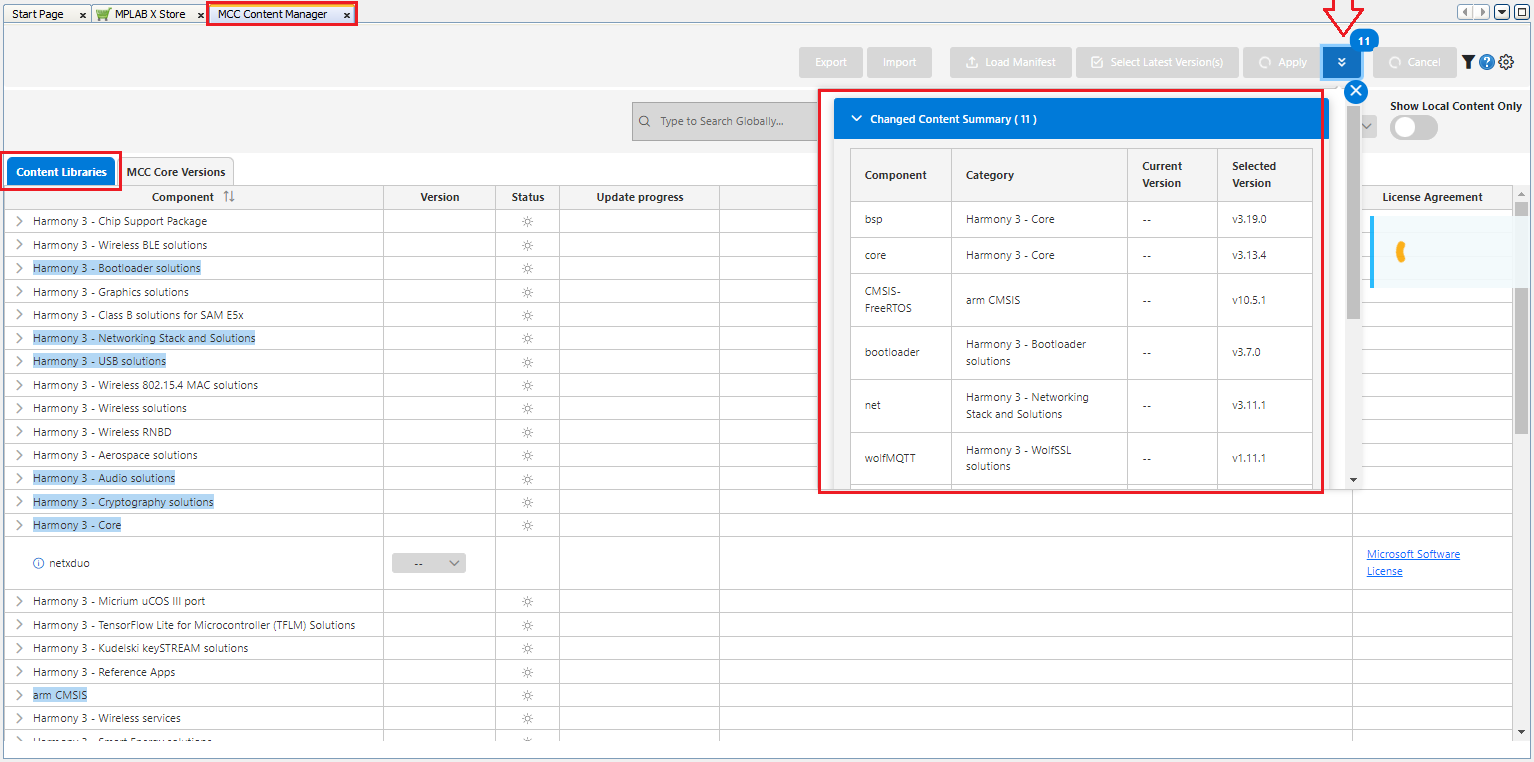
Task: Click the filter funnel icon
Action: click(1468, 62)
